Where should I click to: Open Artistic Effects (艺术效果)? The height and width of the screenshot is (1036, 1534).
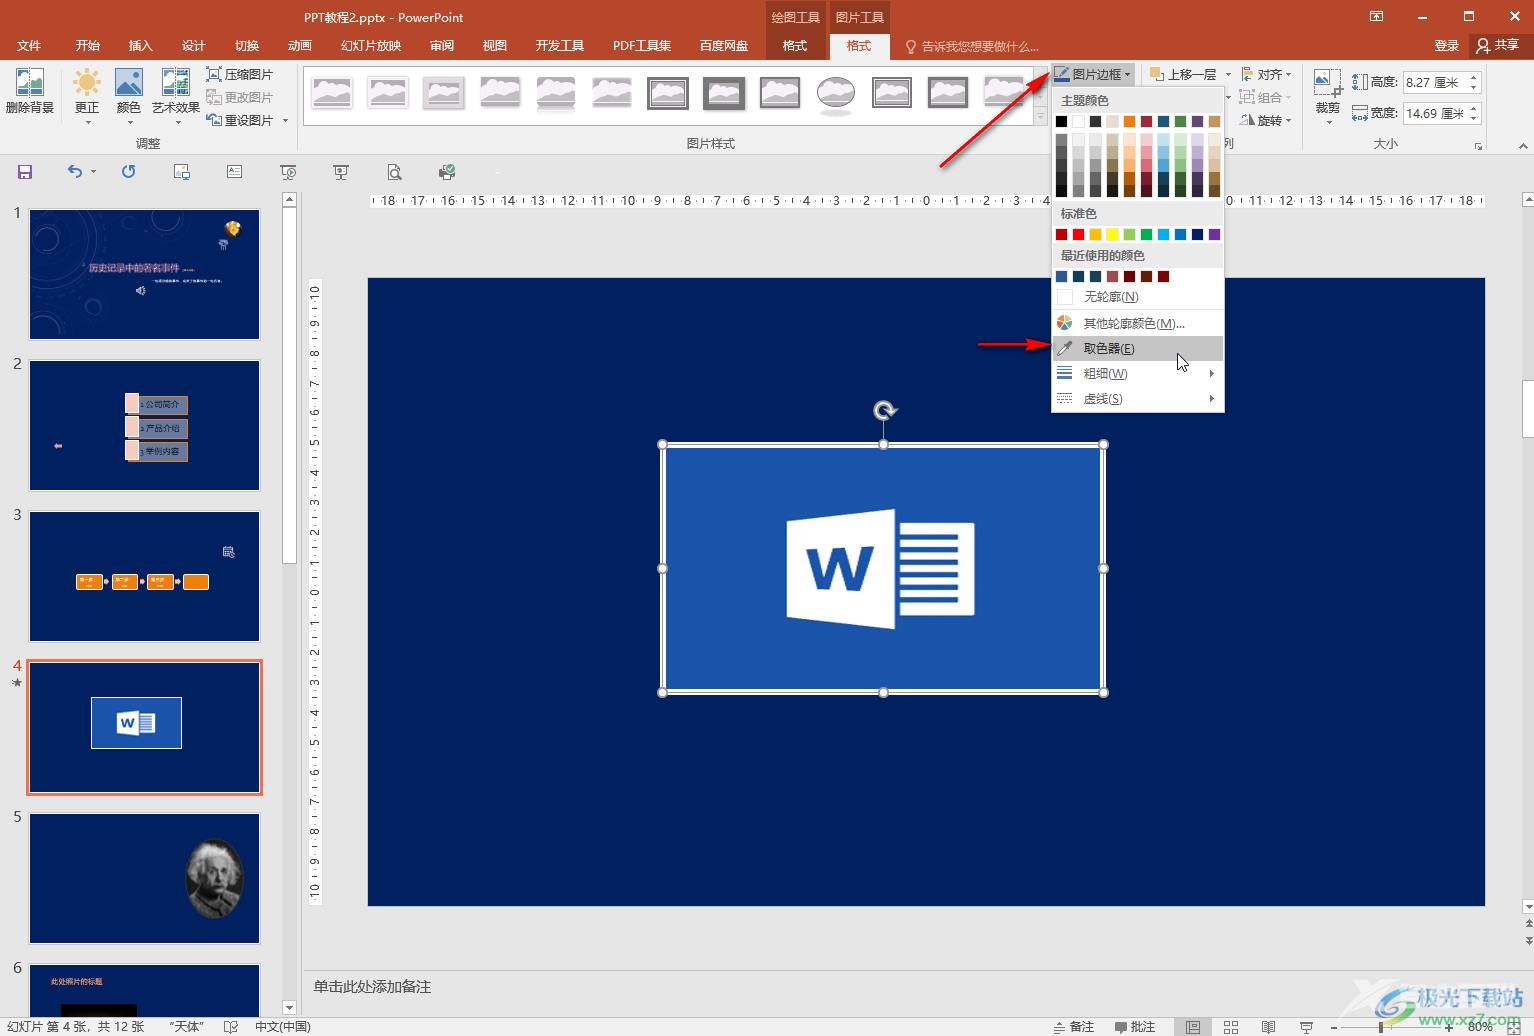click(176, 96)
